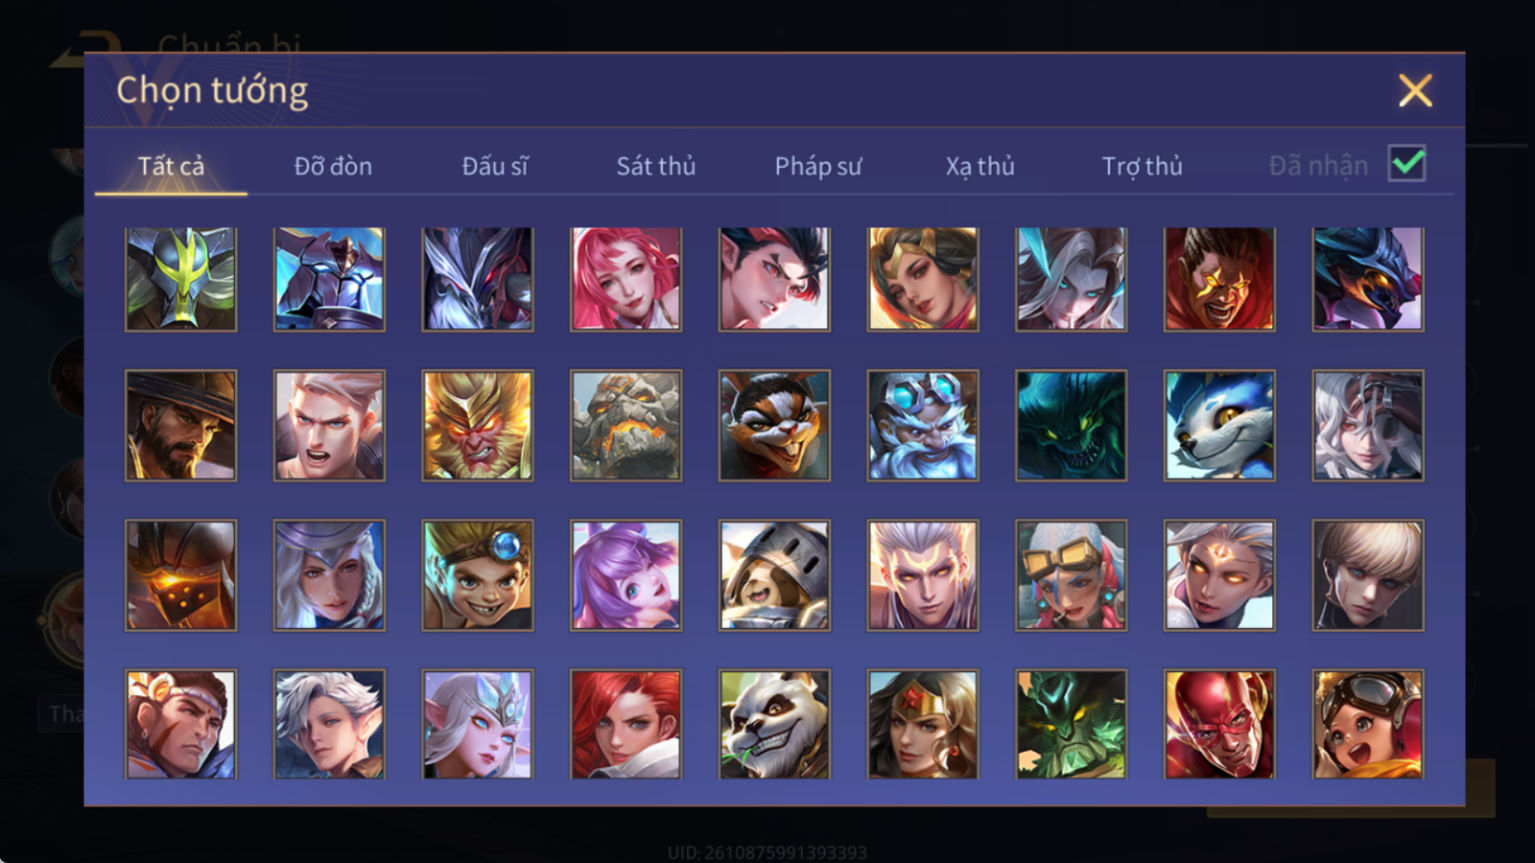Toggle the Đã nhận checkbox
Image resolution: width=1535 pixels, height=863 pixels.
[1407, 164]
